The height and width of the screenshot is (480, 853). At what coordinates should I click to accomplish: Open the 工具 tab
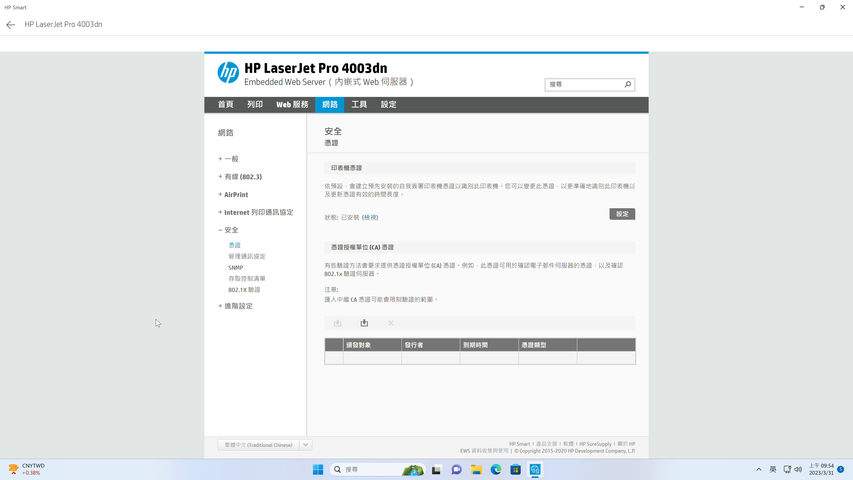[359, 104]
